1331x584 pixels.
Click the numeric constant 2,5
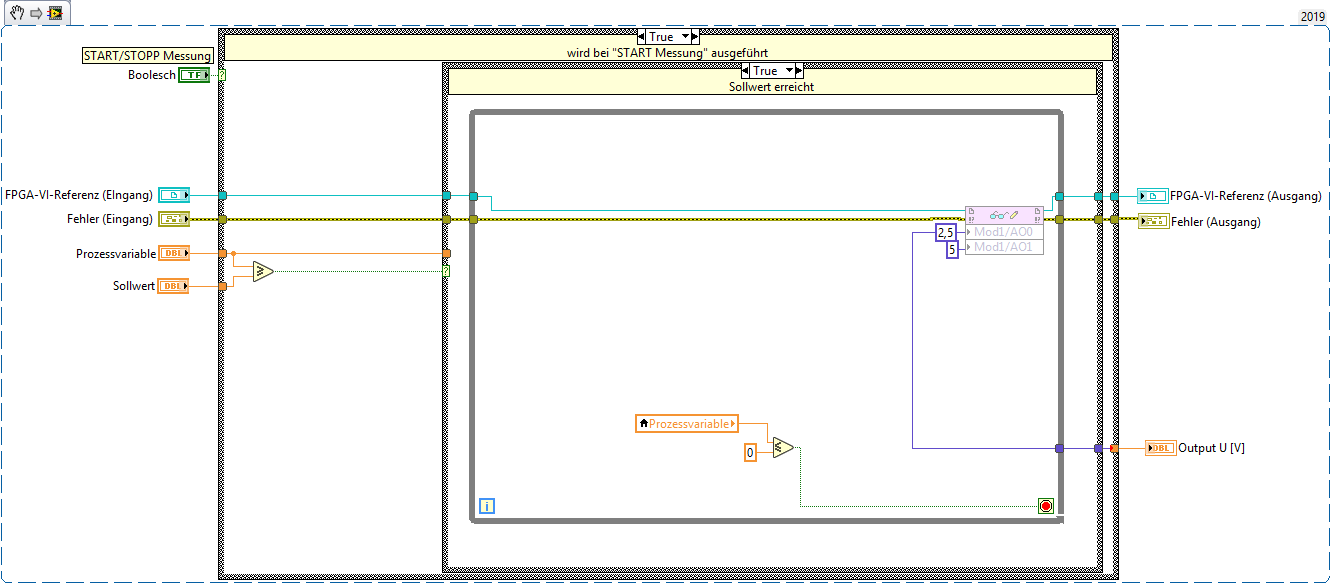click(945, 232)
